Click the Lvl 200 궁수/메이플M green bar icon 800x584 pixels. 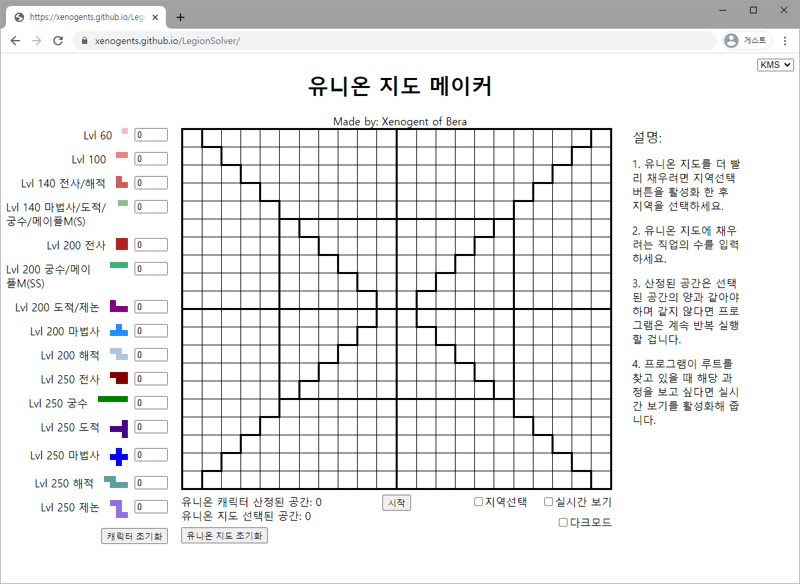[x=119, y=265]
